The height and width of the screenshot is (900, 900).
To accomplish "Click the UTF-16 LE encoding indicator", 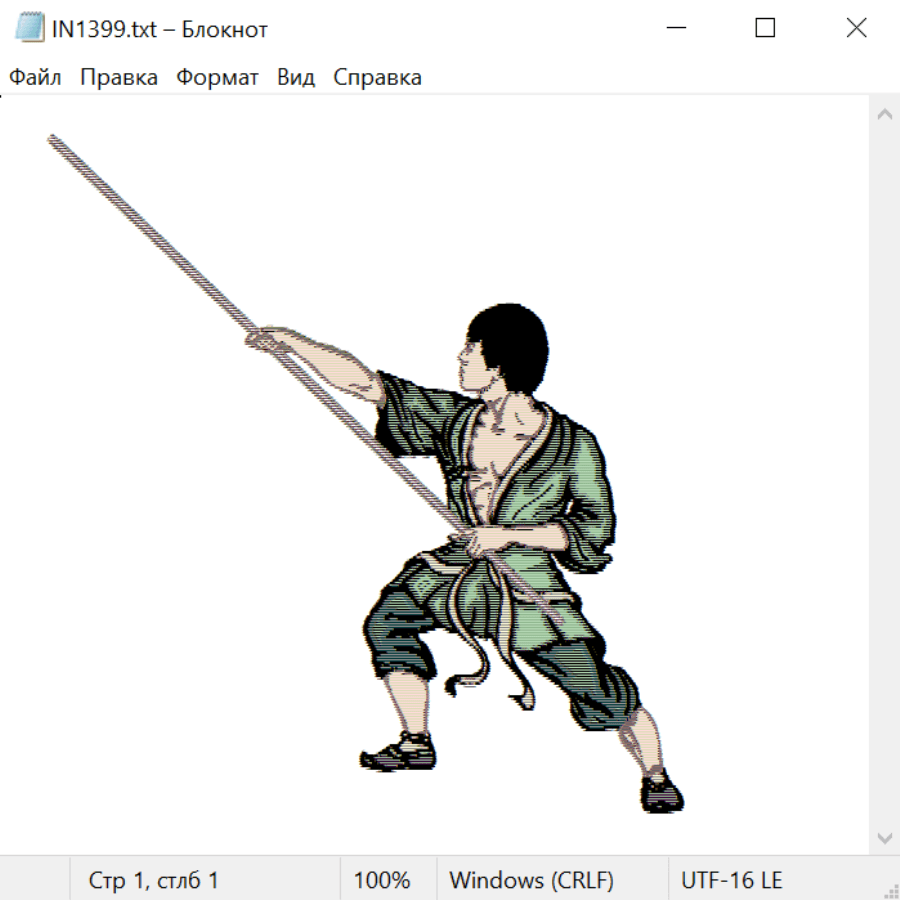I will [x=731, y=881].
